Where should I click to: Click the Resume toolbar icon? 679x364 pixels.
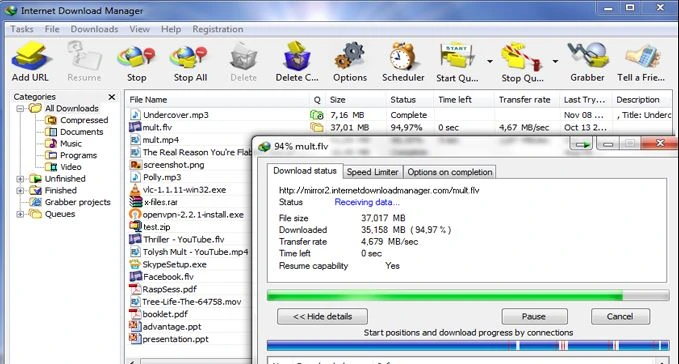(x=84, y=56)
